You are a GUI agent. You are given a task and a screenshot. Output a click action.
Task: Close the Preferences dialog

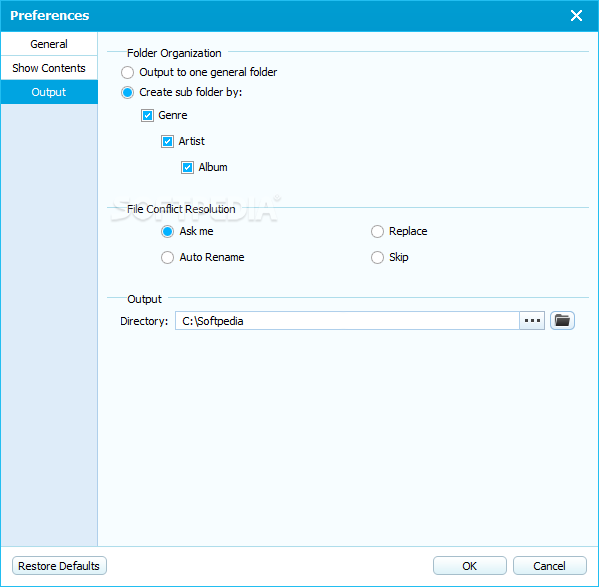point(576,16)
